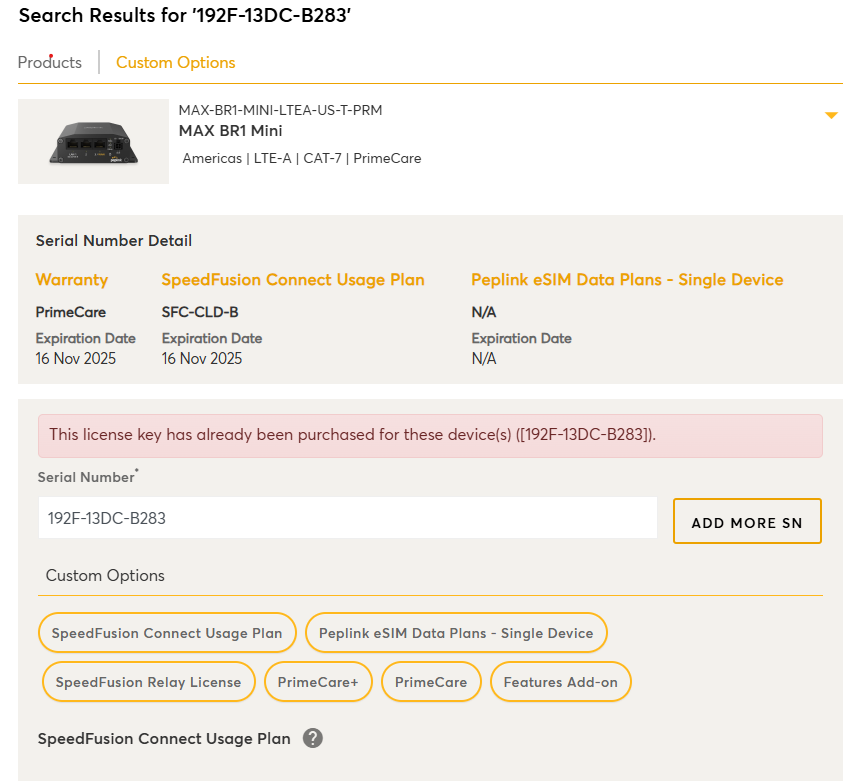Click the license already purchased alert banner

point(430,436)
